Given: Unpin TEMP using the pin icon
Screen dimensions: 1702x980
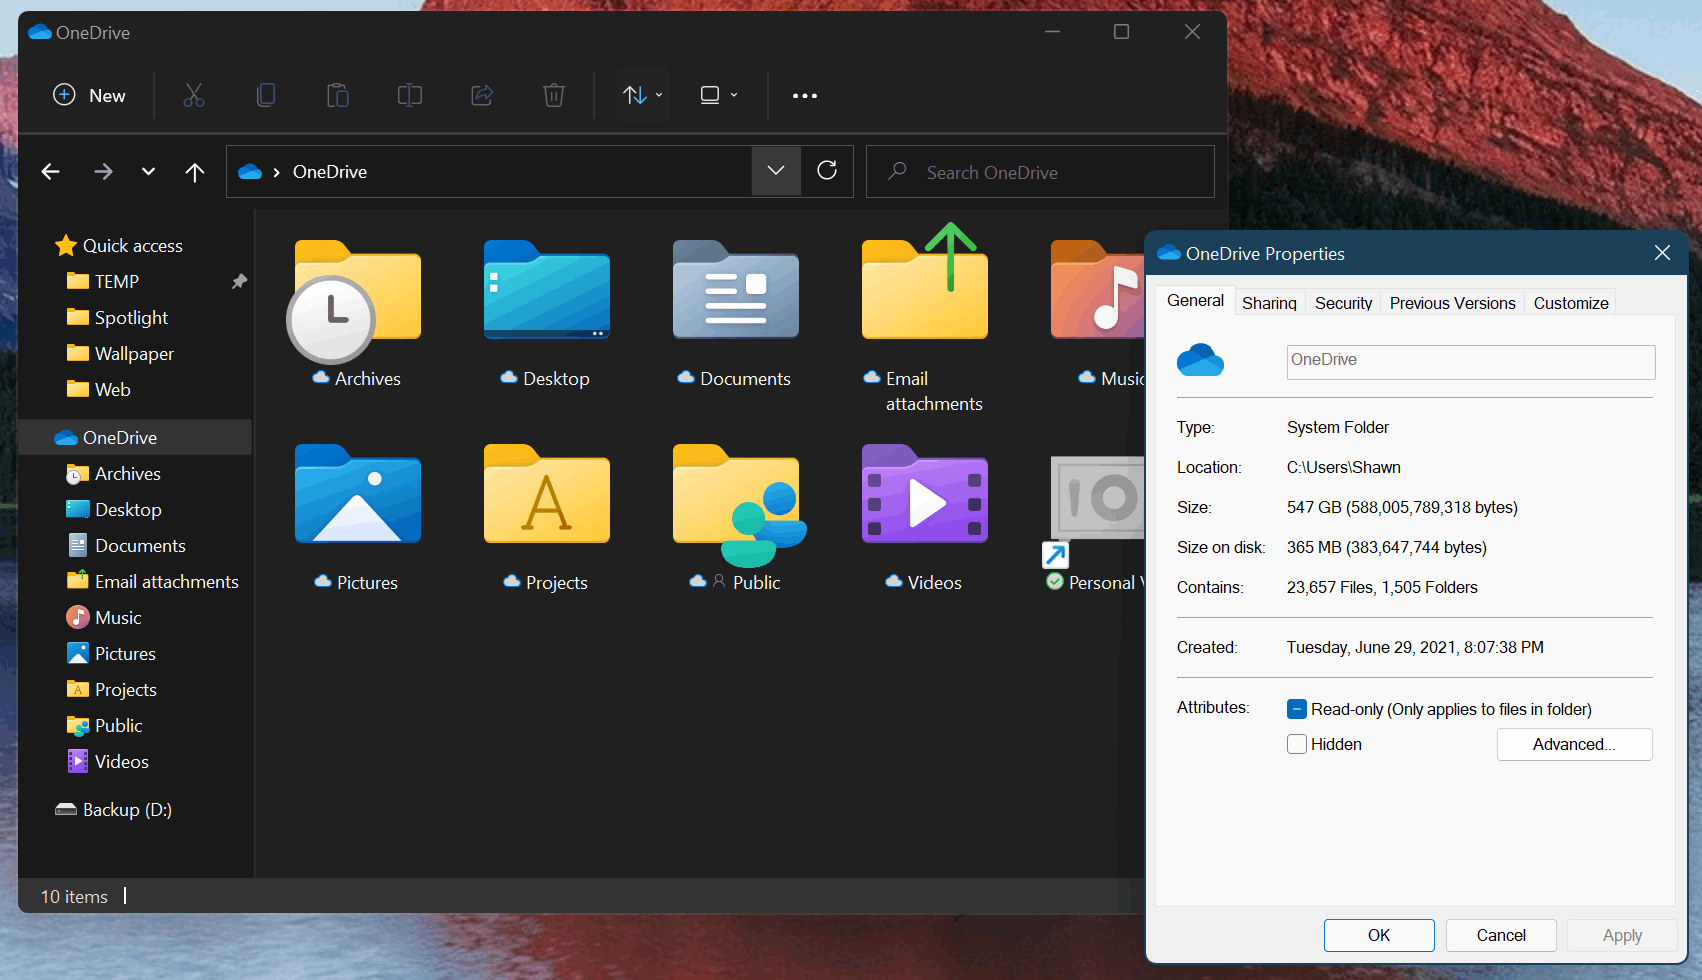Looking at the screenshot, I should (x=239, y=281).
